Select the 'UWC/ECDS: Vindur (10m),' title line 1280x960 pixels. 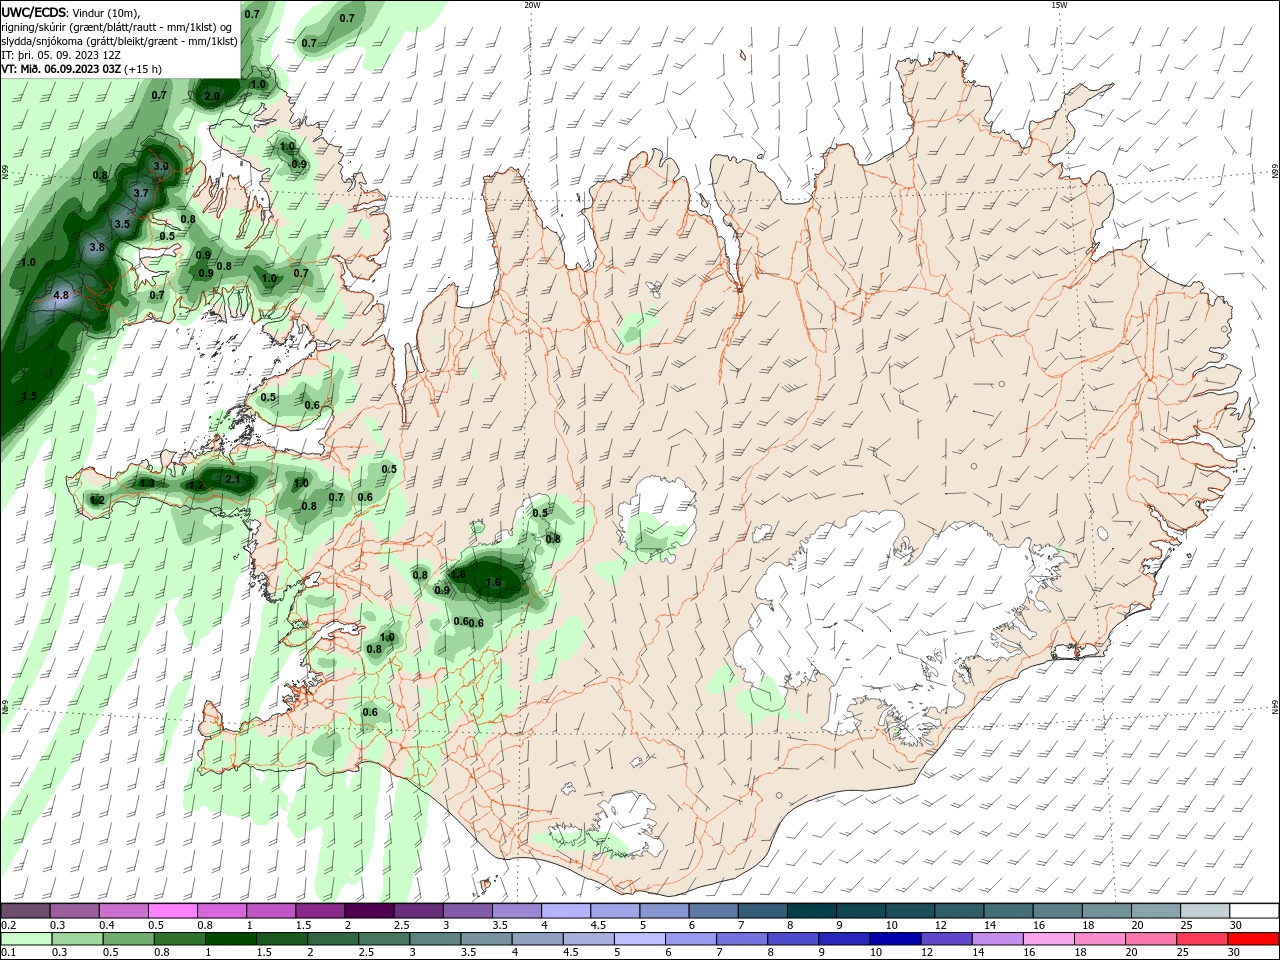point(71,12)
